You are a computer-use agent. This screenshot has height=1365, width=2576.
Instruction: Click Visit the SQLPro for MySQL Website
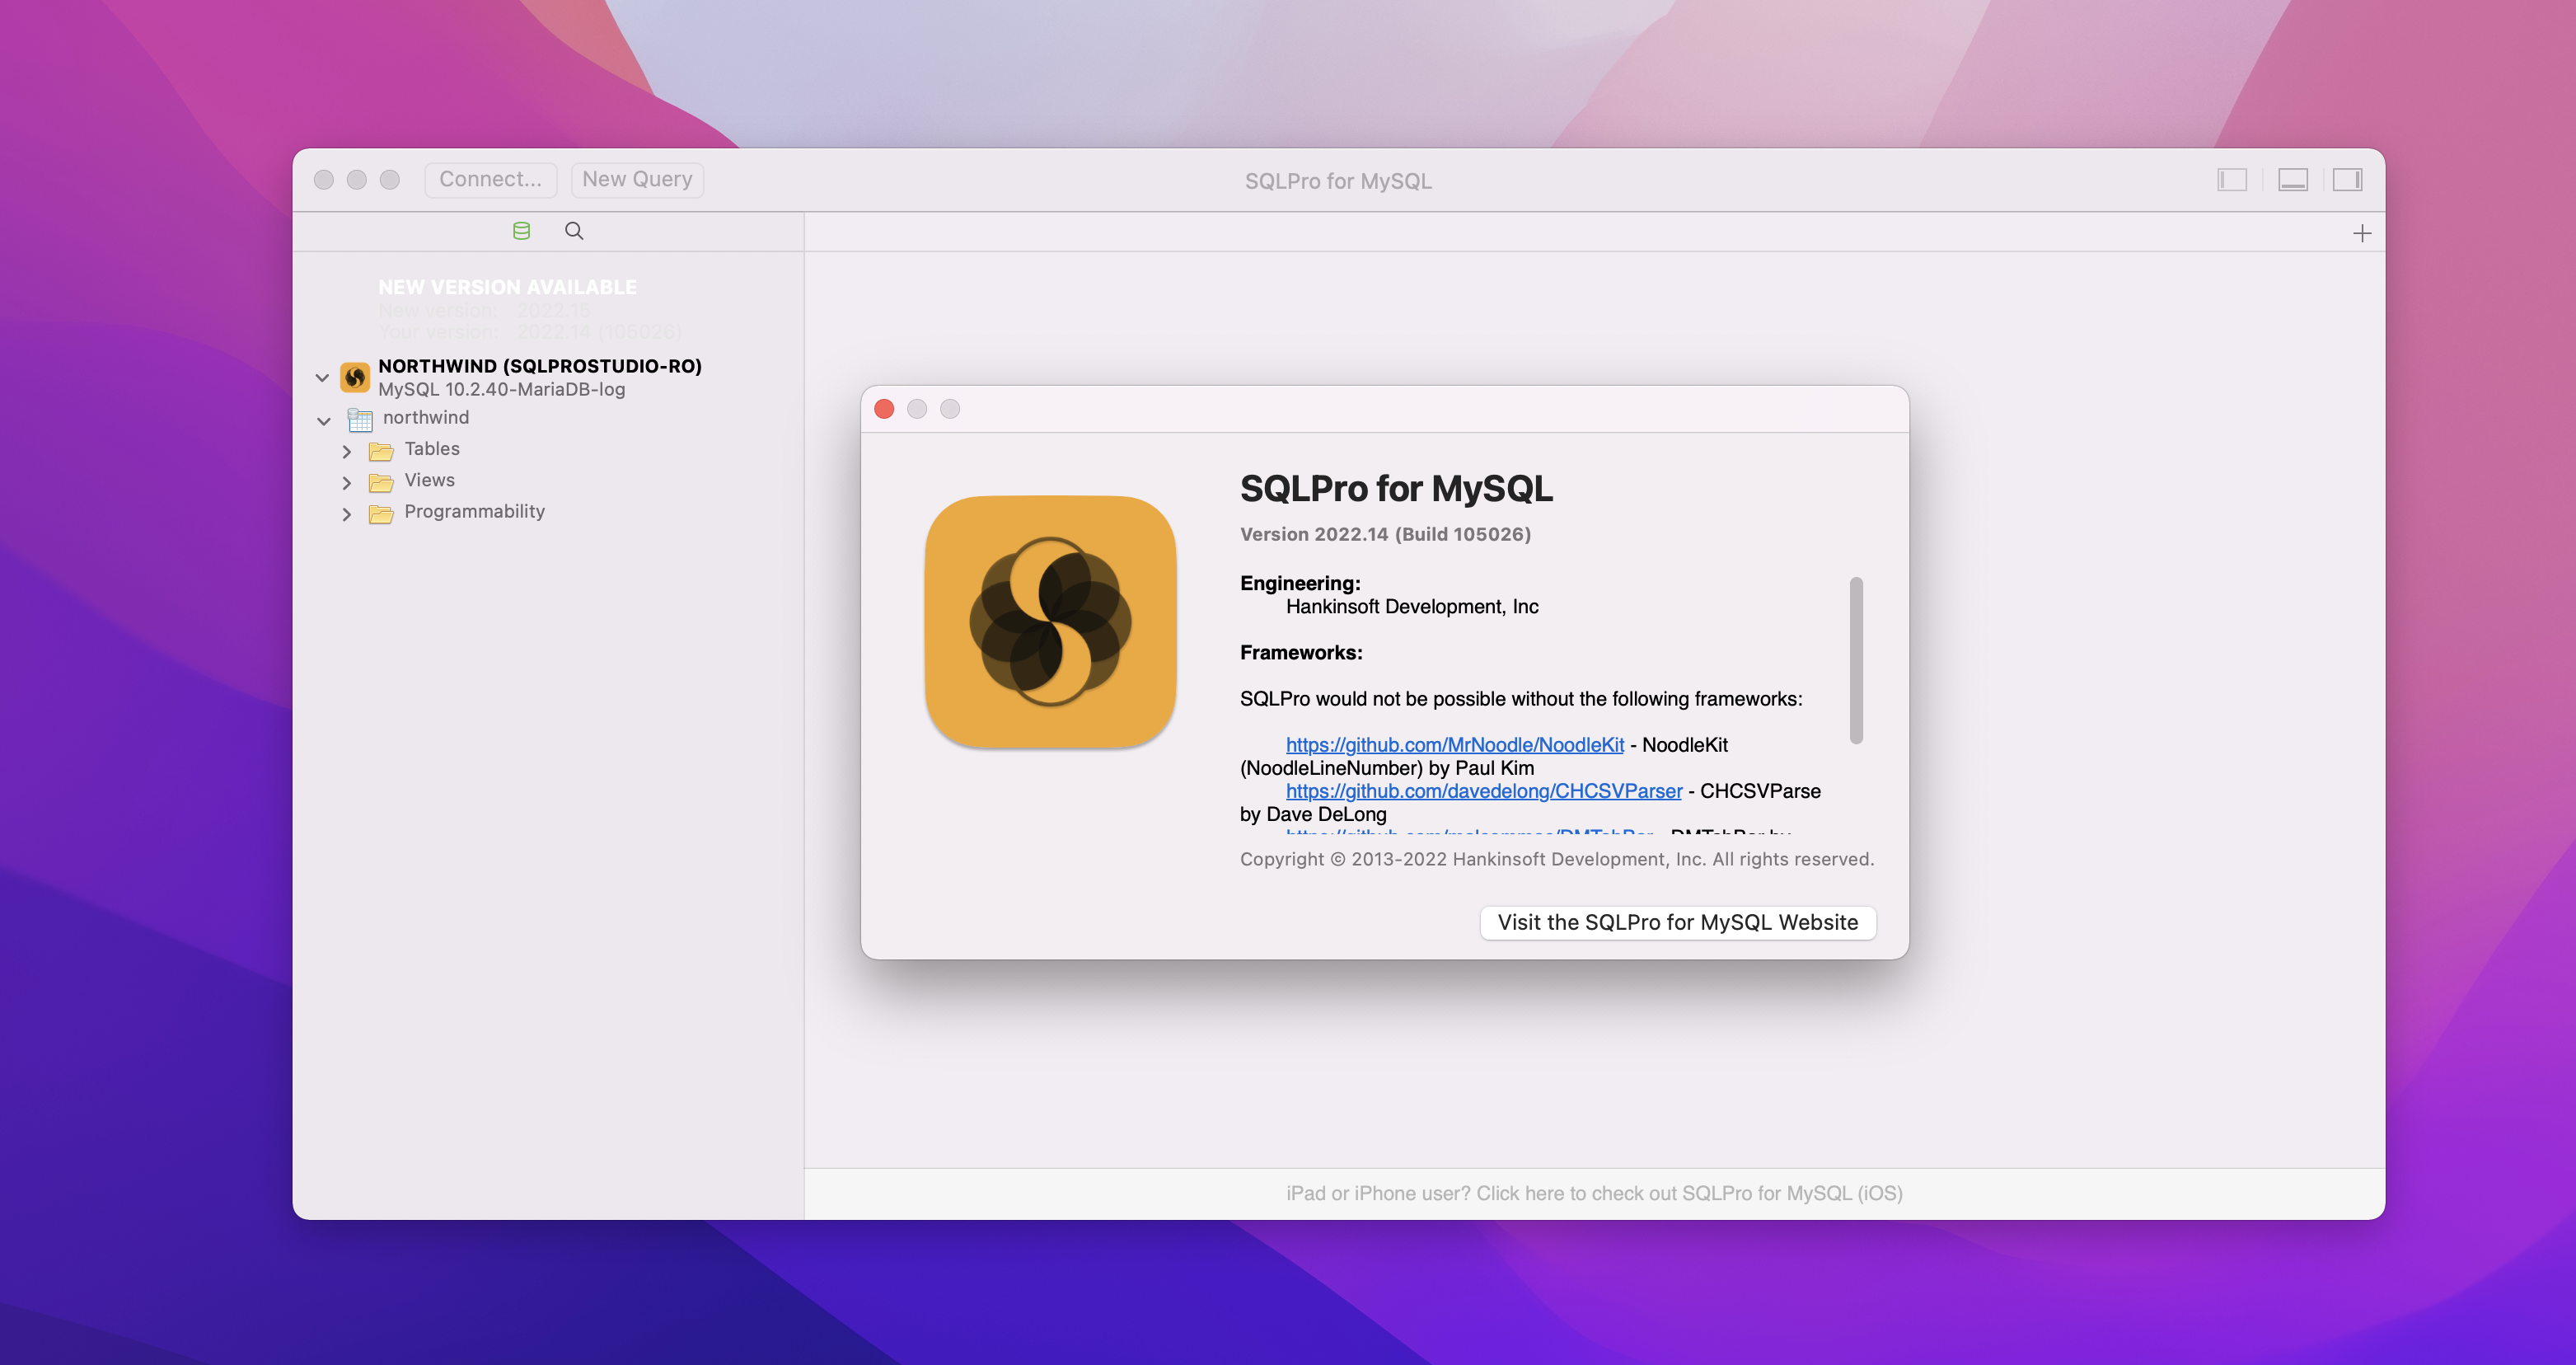1678,922
